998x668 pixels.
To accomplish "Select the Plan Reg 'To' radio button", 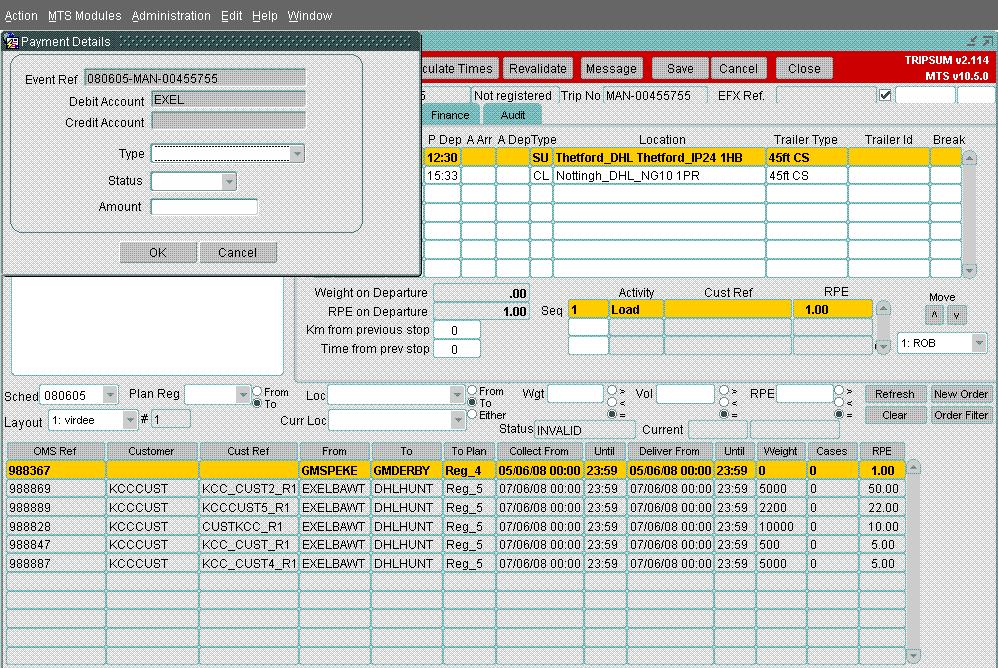I will pos(257,403).
